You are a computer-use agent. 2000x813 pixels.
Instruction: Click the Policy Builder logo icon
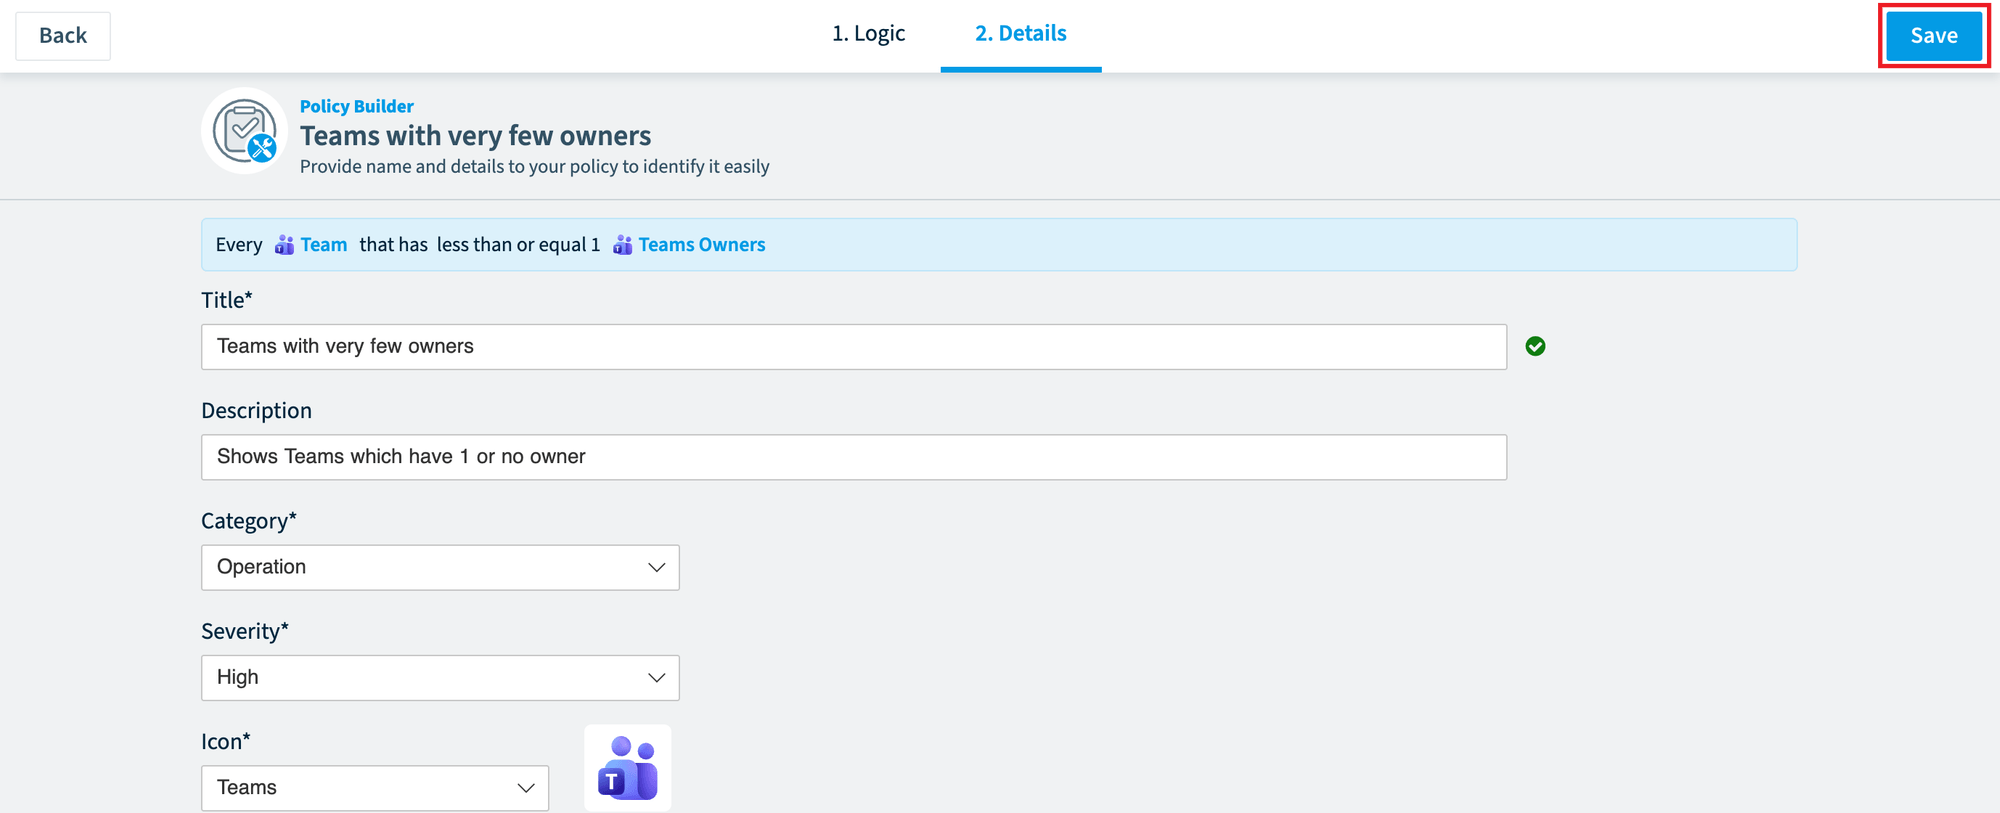[244, 131]
